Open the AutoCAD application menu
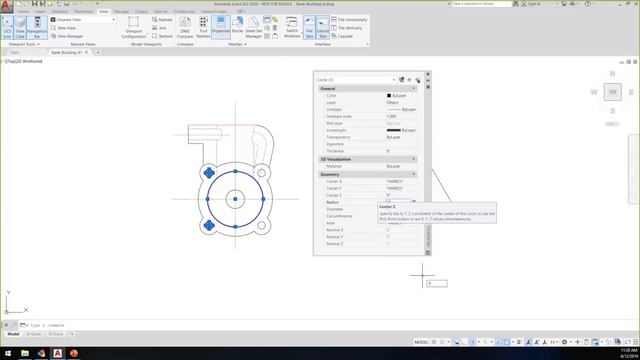 (x=6, y=7)
